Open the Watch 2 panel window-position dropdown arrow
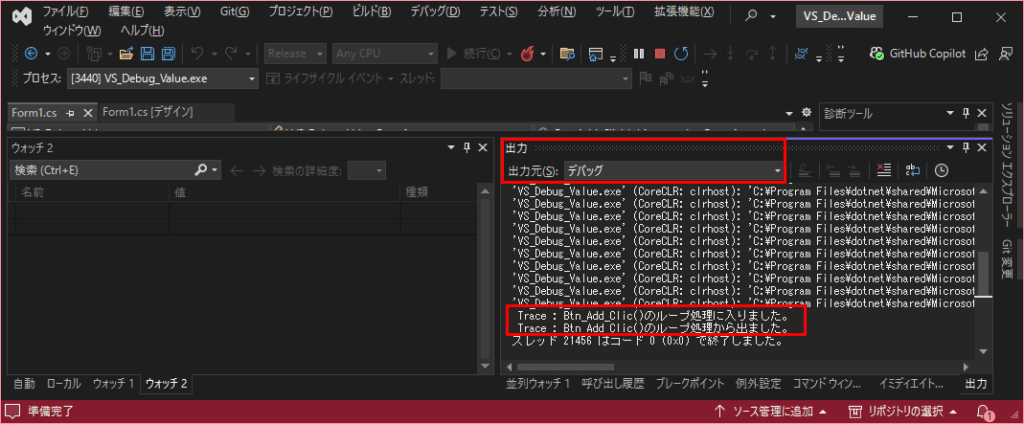1024x424 pixels. pos(452,148)
